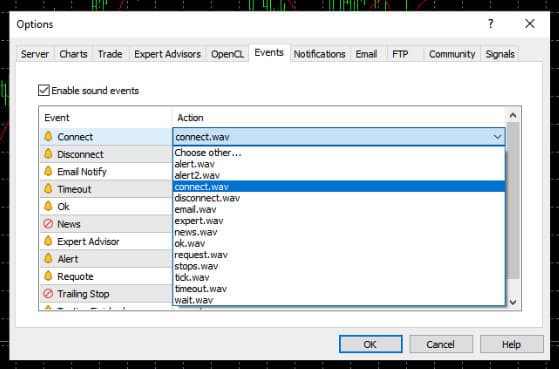Click the events list scroll down arrow
Screen dimensions: 559x369
click(513, 302)
